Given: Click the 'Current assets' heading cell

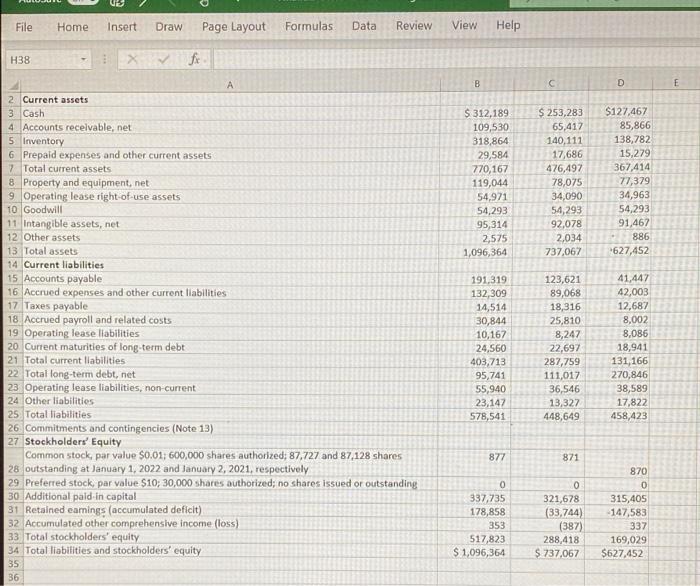Looking at the screenshot, I should [x=230, y=100].
